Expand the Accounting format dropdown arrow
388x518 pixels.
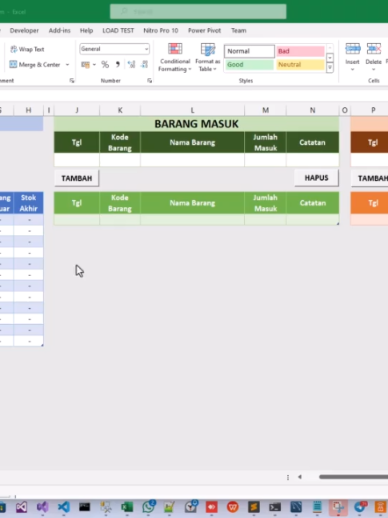pyautogui.click(x=94, y=65)
